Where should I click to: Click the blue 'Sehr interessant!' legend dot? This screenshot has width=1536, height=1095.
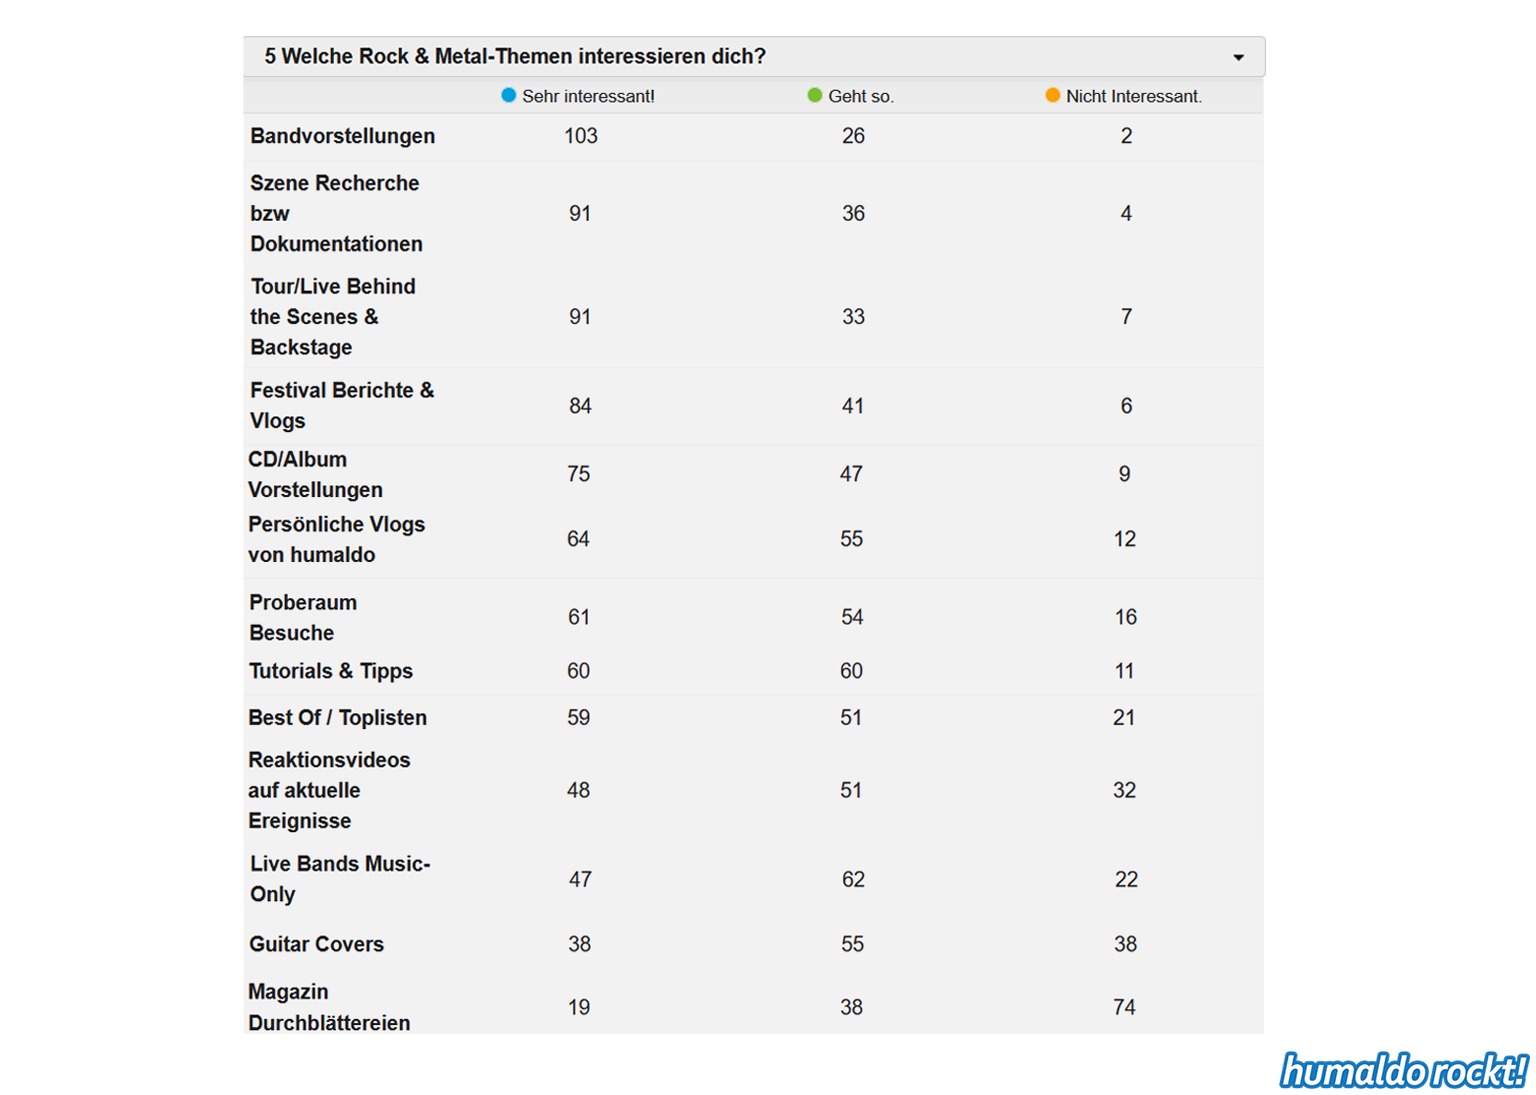click(x=508, y=96)
